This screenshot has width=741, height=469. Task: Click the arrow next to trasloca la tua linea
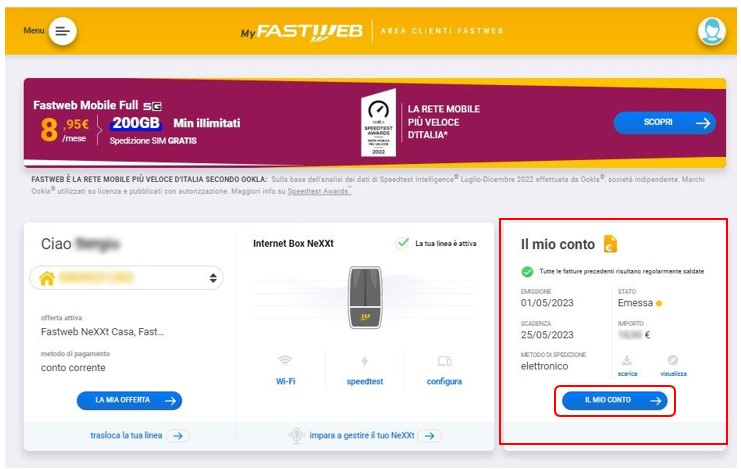178,436
